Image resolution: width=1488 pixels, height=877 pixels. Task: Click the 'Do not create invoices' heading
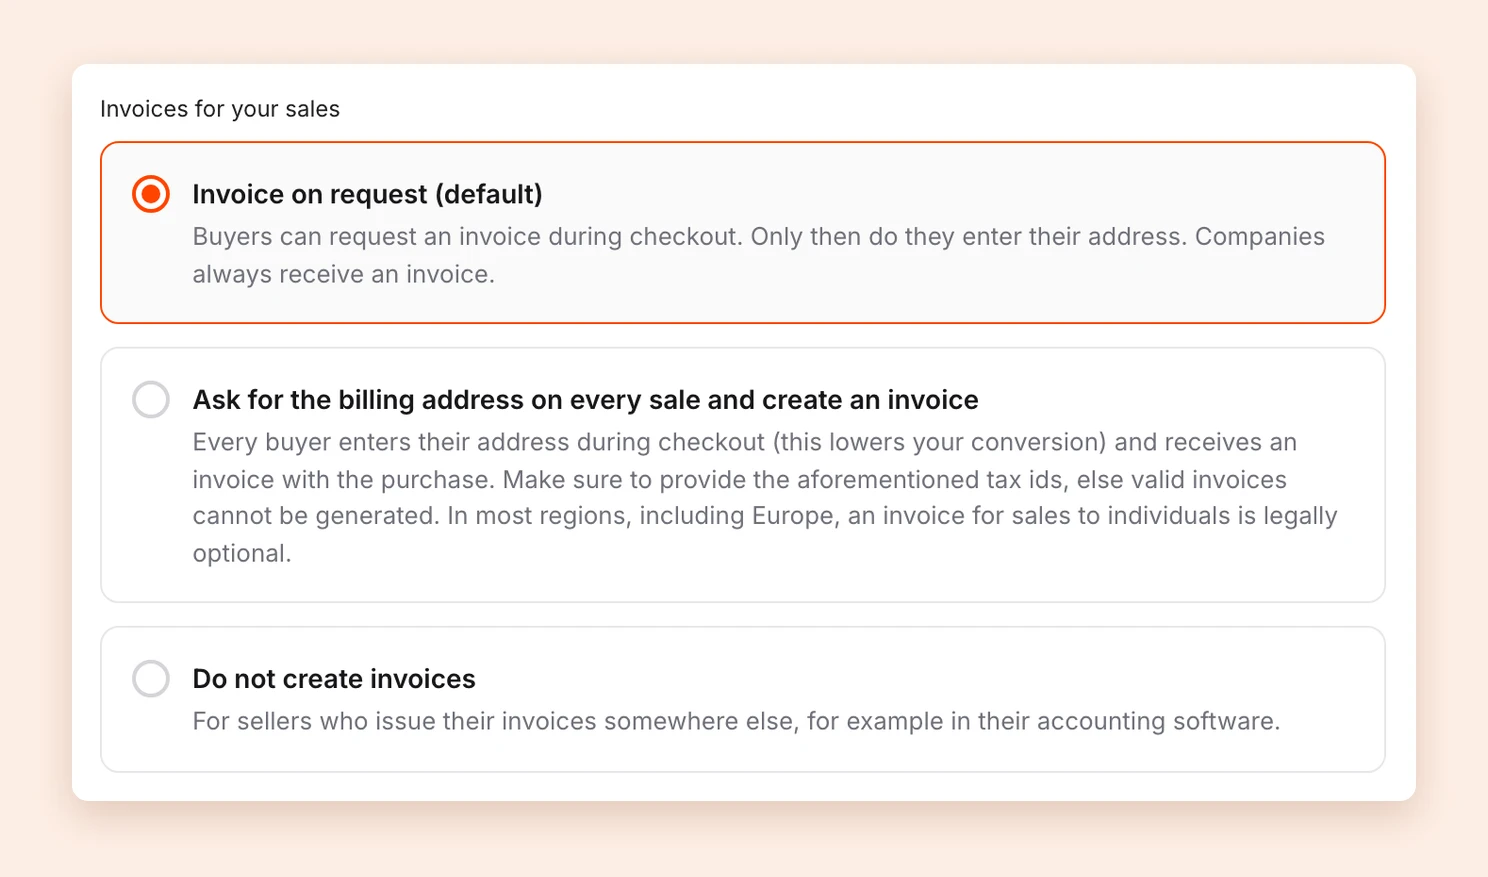[x=334, y=679]
